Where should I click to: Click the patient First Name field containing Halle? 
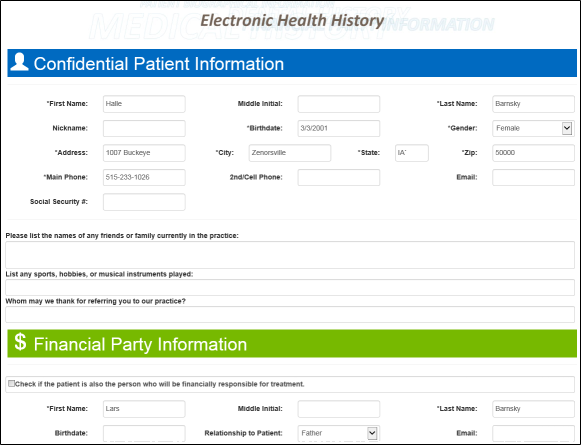(144, 104)
